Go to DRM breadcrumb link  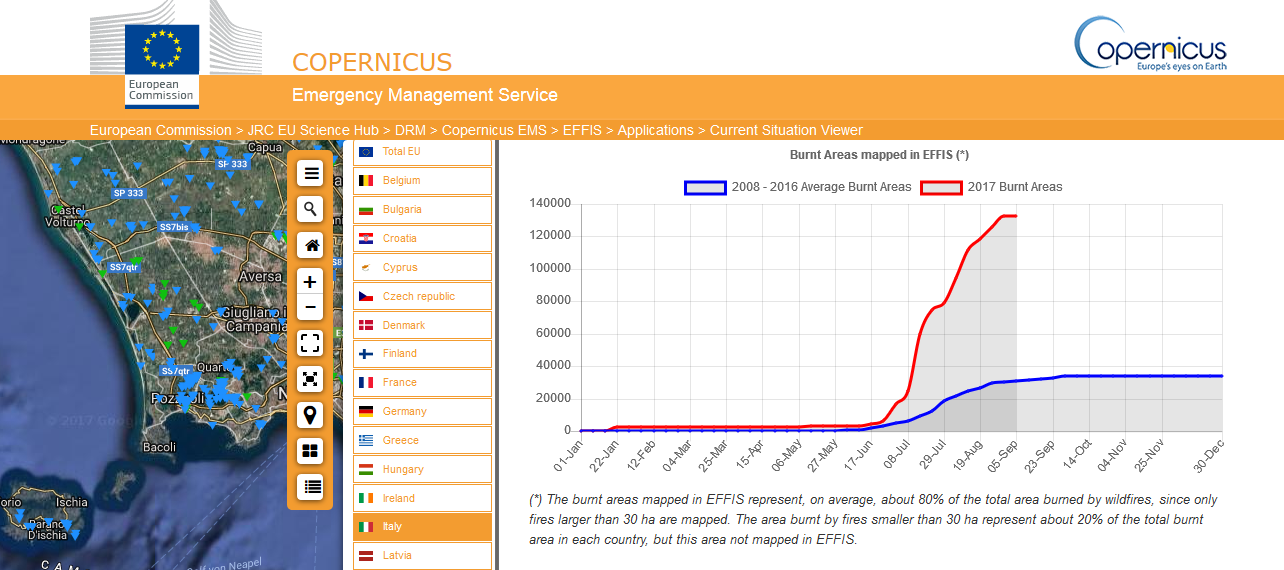click(410, 130)
